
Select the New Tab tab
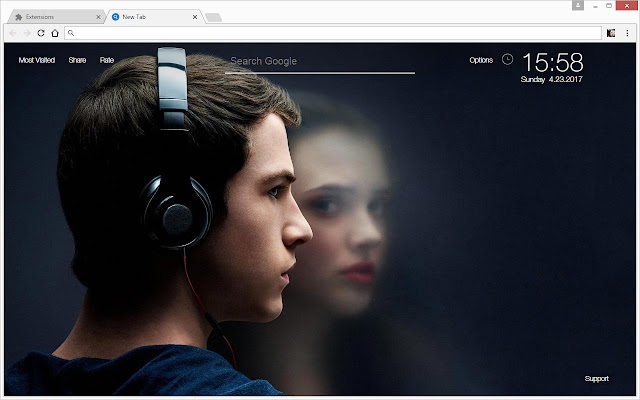point(155,17)
